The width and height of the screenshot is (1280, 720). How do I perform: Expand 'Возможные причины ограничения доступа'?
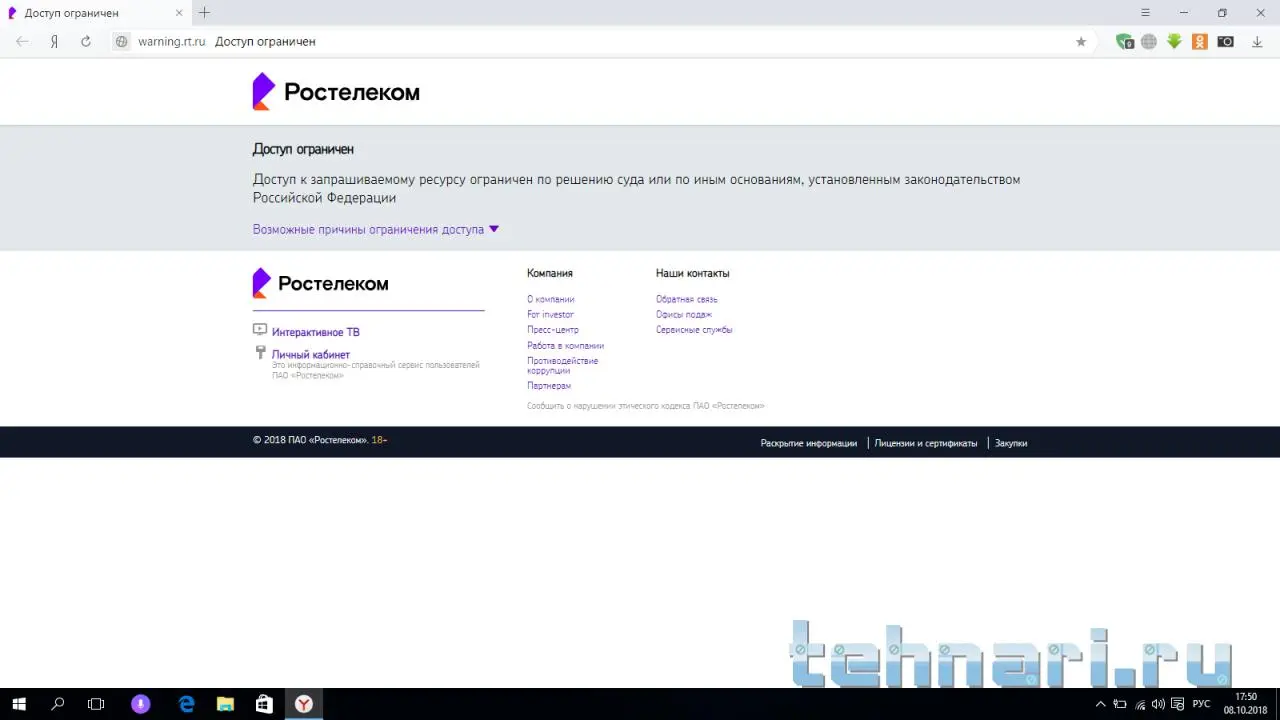376,229
